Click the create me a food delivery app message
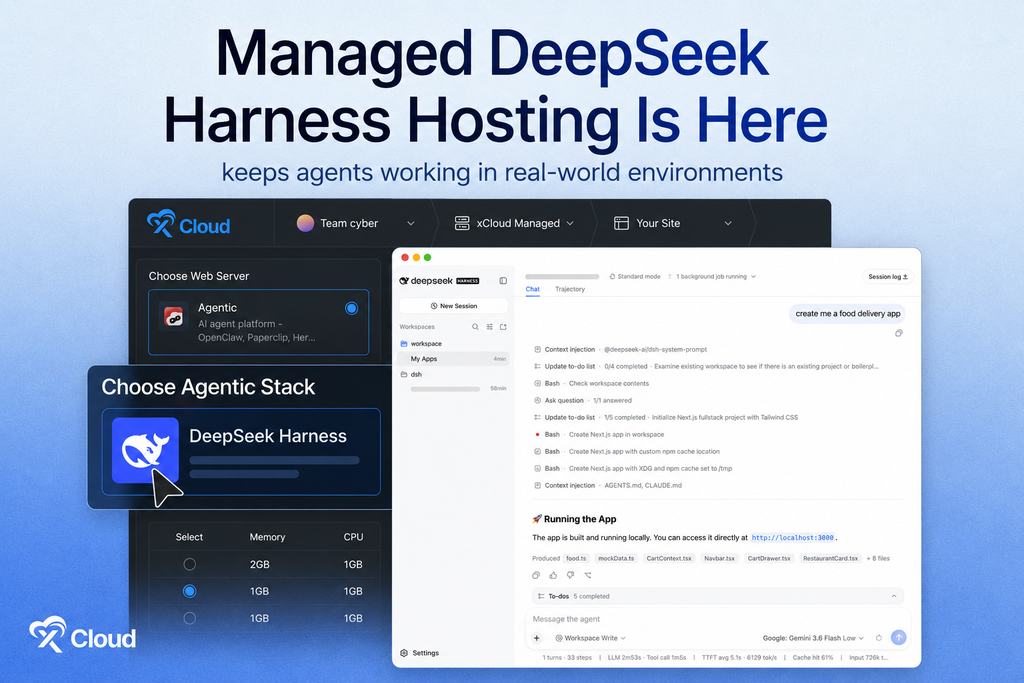The image size is (1024, 683). (848, 314)
